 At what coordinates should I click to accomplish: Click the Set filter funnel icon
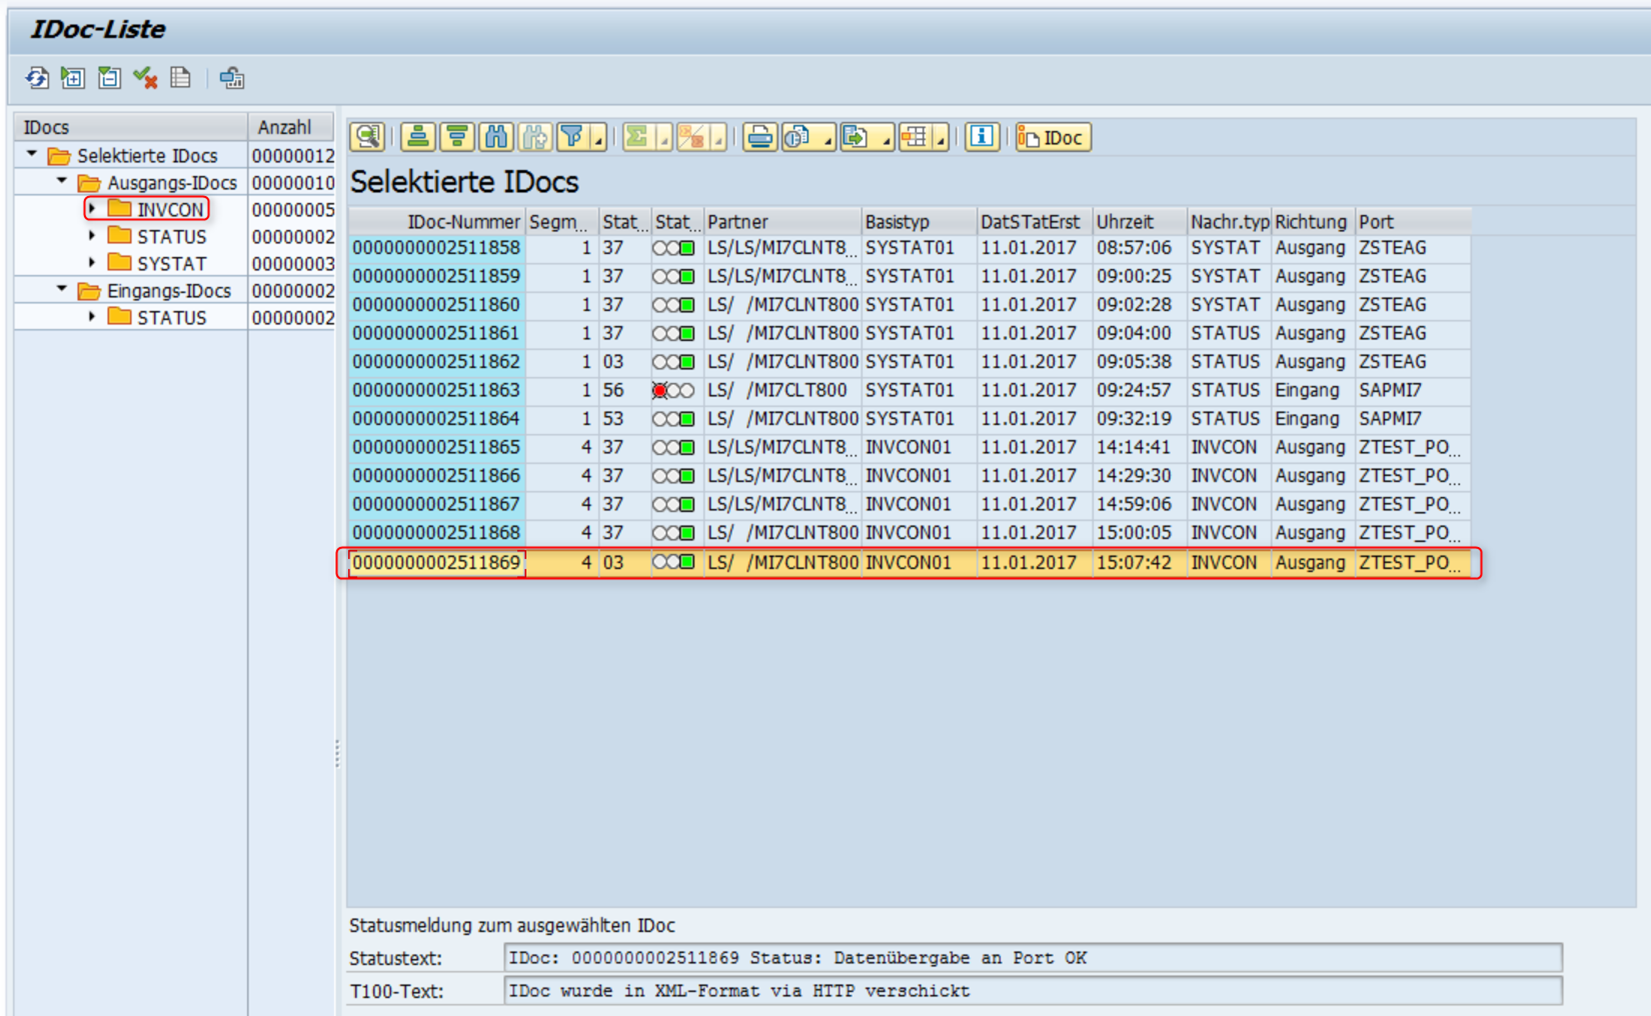[573, 137]
